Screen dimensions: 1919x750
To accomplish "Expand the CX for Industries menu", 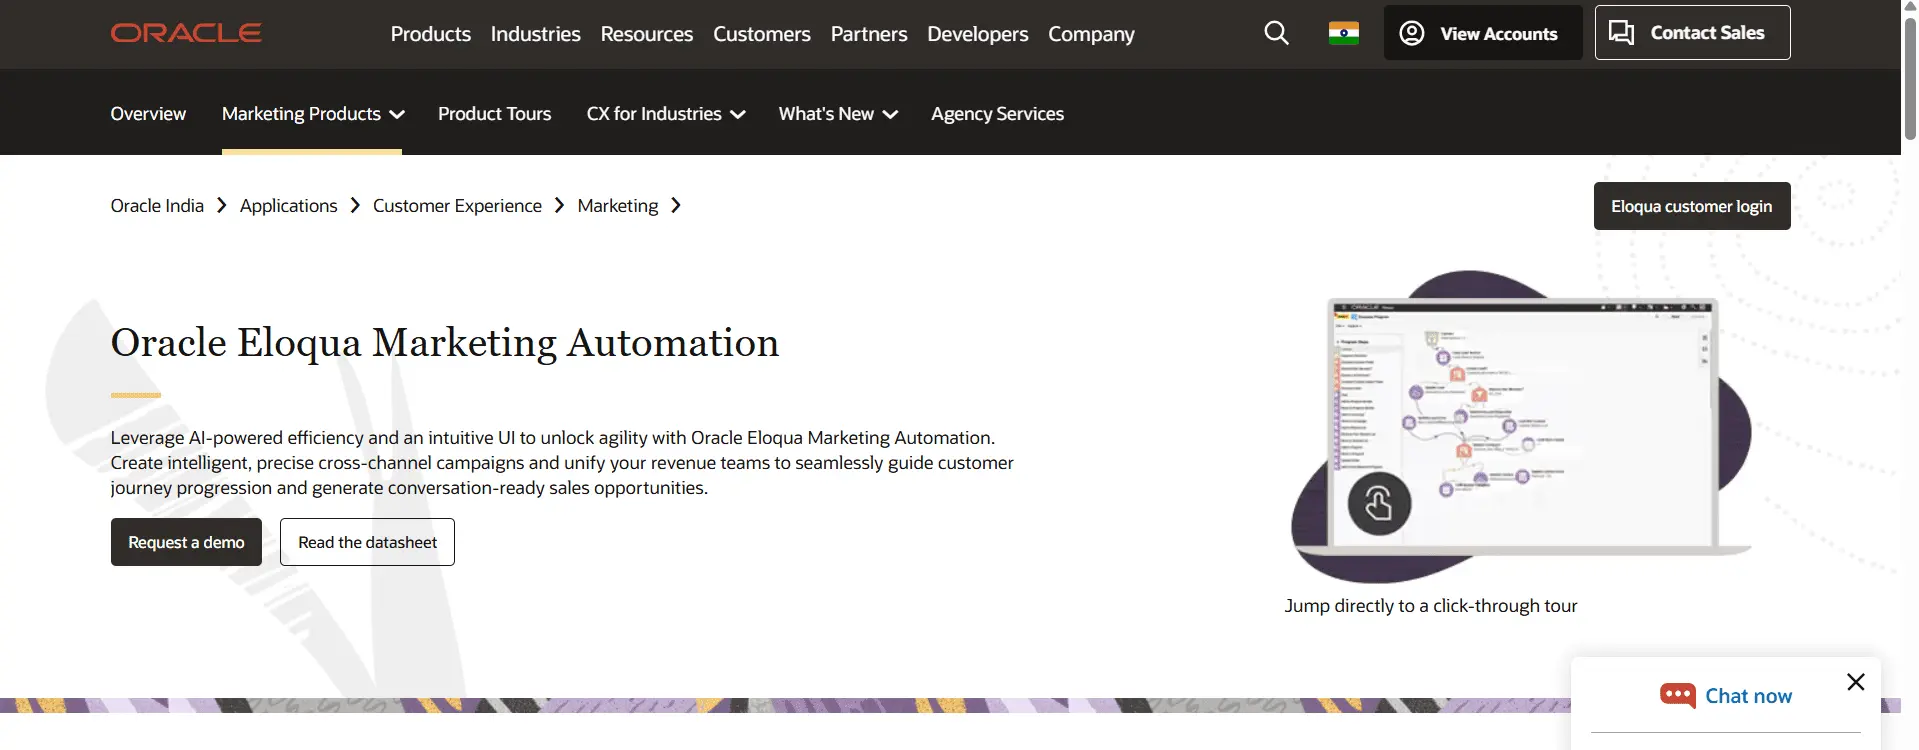I will pos(665,114).
